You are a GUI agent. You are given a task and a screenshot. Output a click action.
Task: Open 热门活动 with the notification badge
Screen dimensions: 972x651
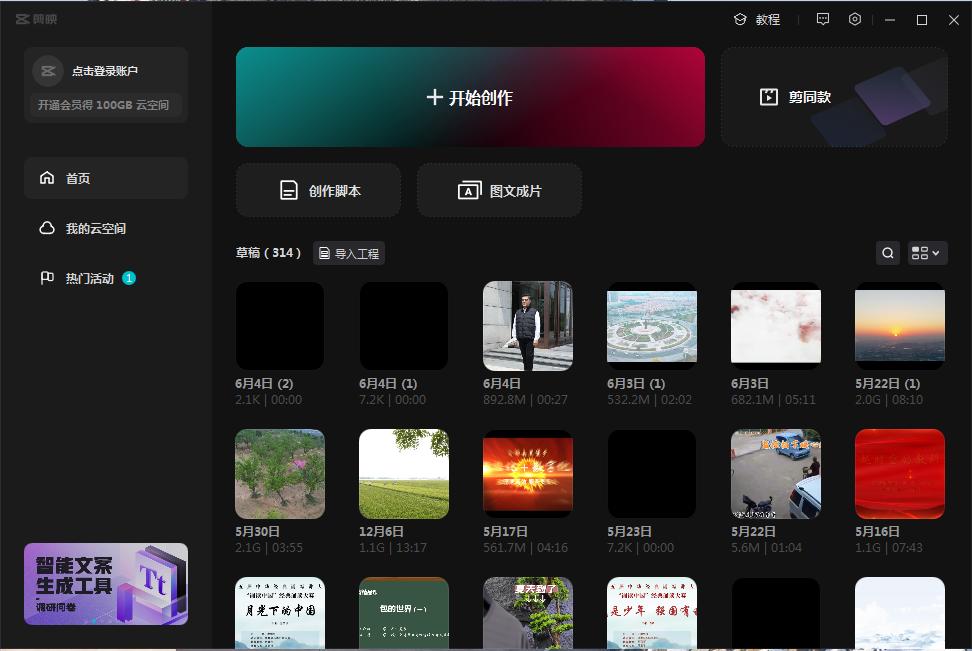95,278
